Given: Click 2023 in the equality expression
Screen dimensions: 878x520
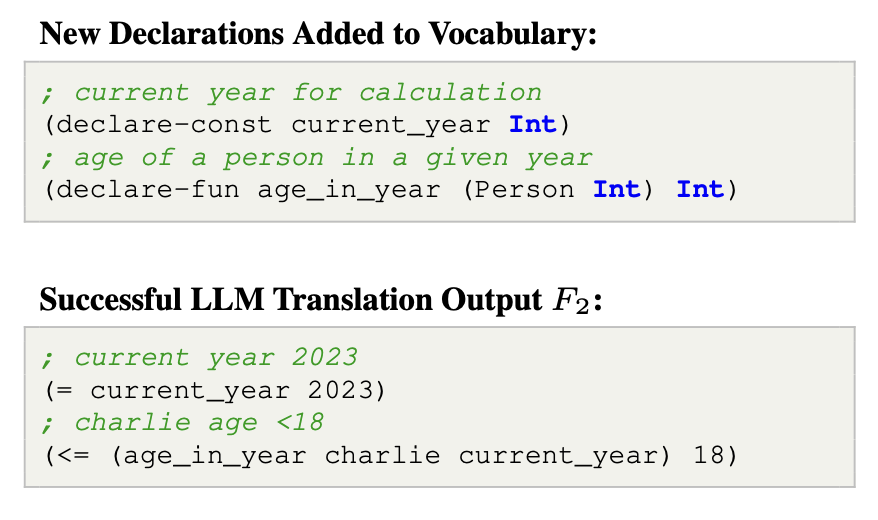Looking at the screenshot, I should click(x=341, y=390).
